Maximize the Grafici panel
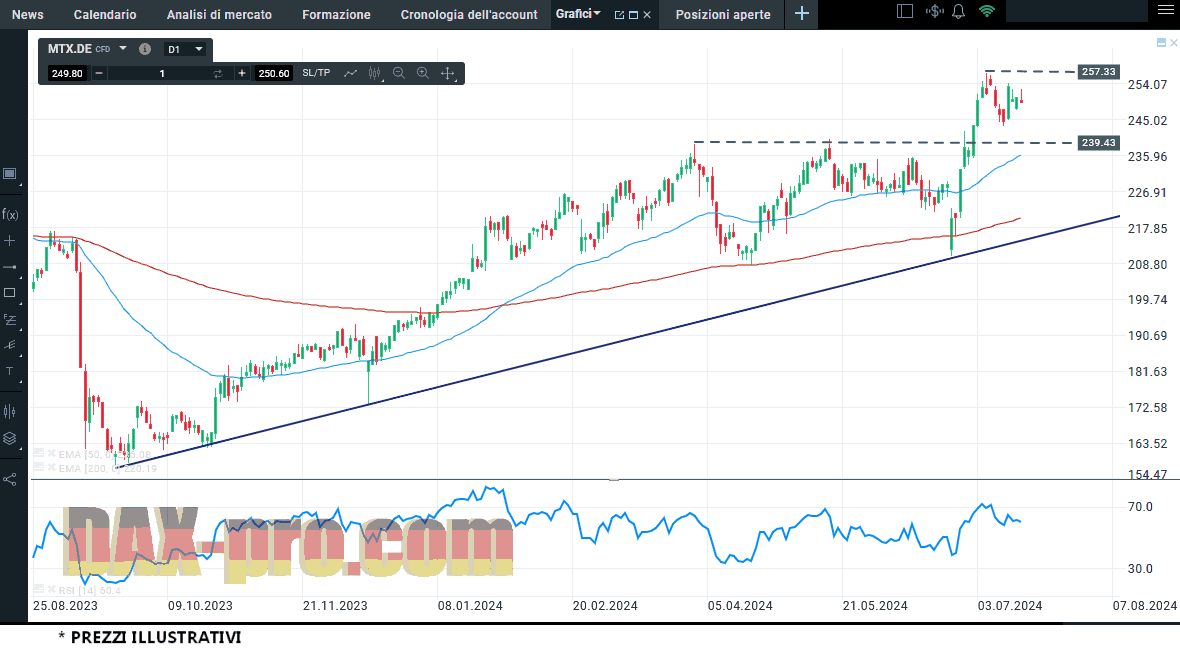Image resolution: width=1180 pixels, height=648 pixels. click(x=634, y=15)
